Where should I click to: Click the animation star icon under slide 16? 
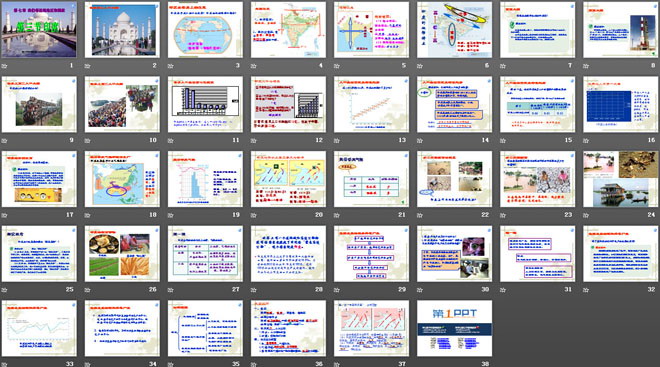point(586,140)
